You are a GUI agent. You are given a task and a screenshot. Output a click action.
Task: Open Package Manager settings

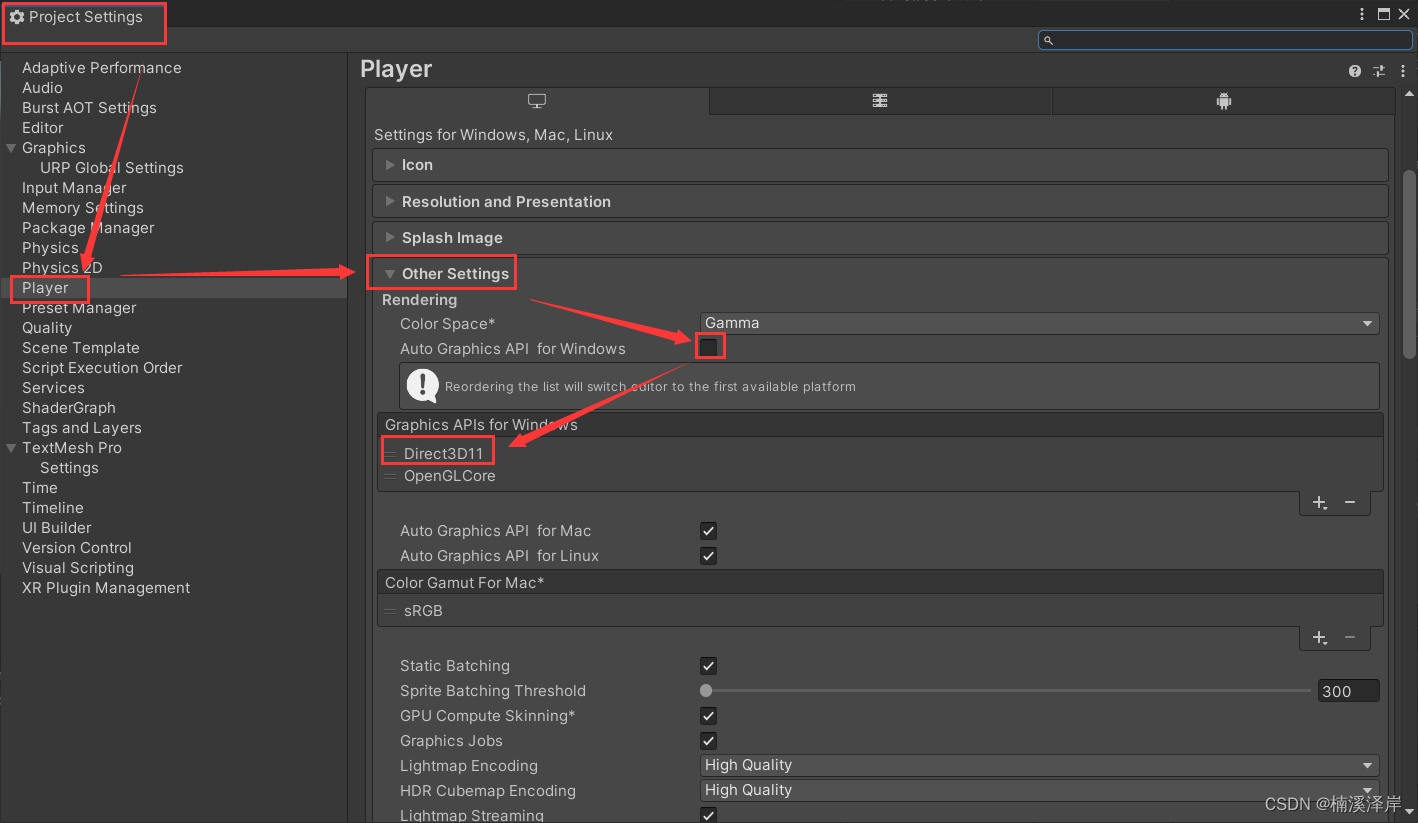(88, 228)
